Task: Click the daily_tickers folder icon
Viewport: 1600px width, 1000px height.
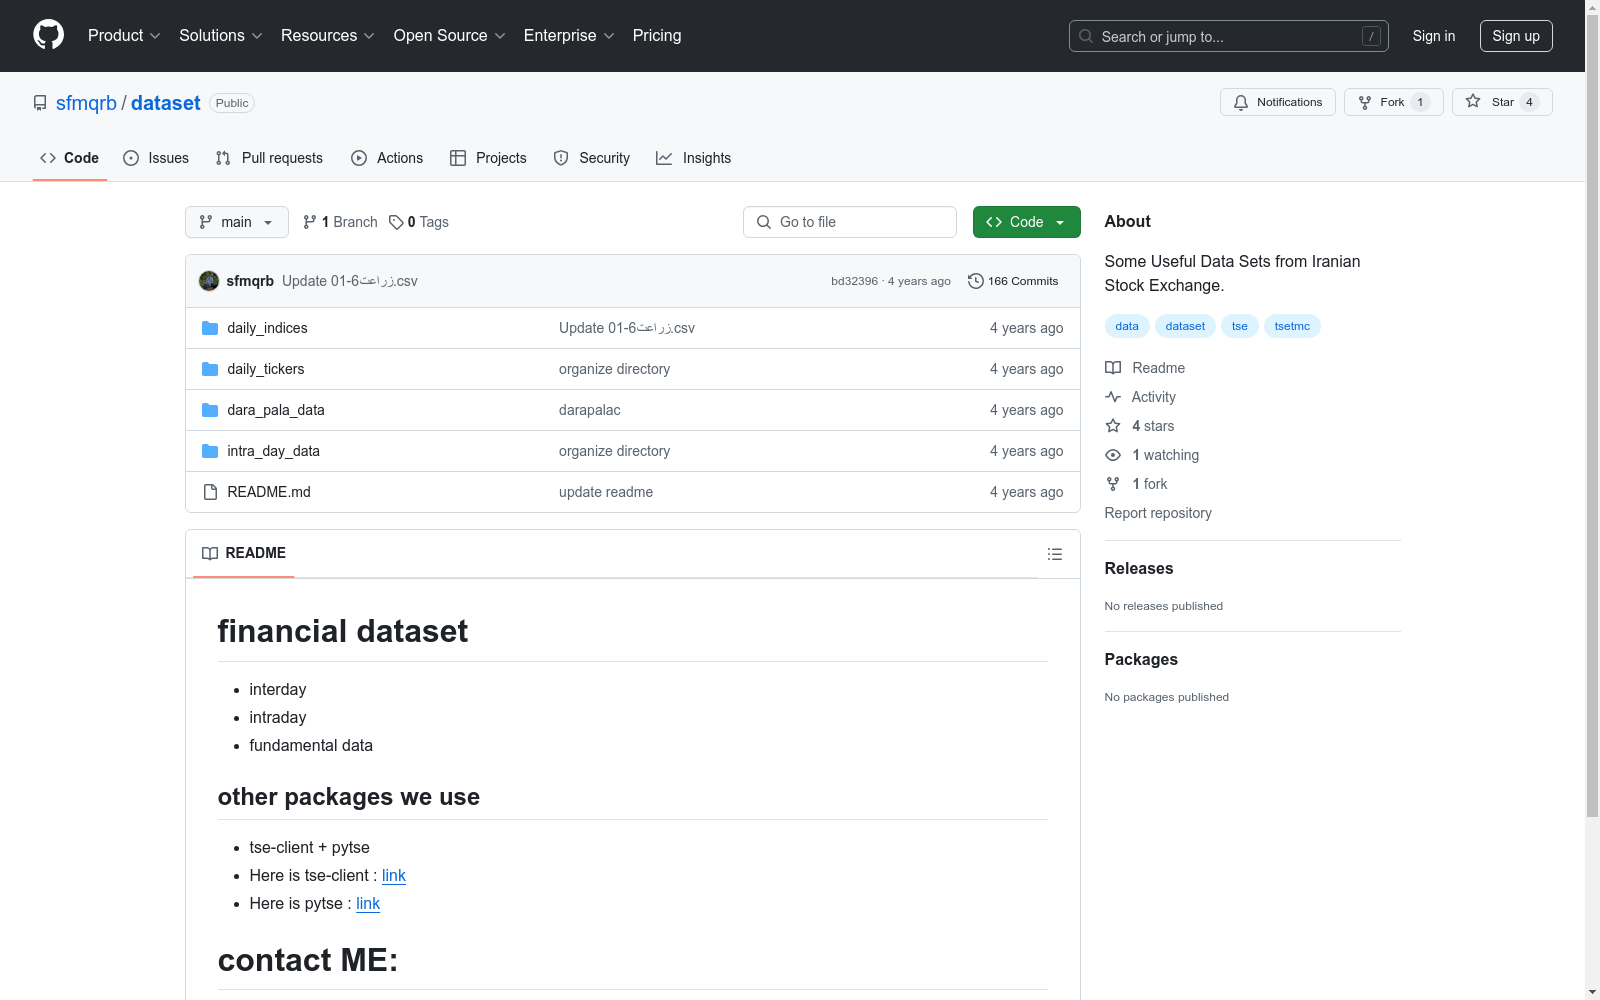Action: point(210,369)
